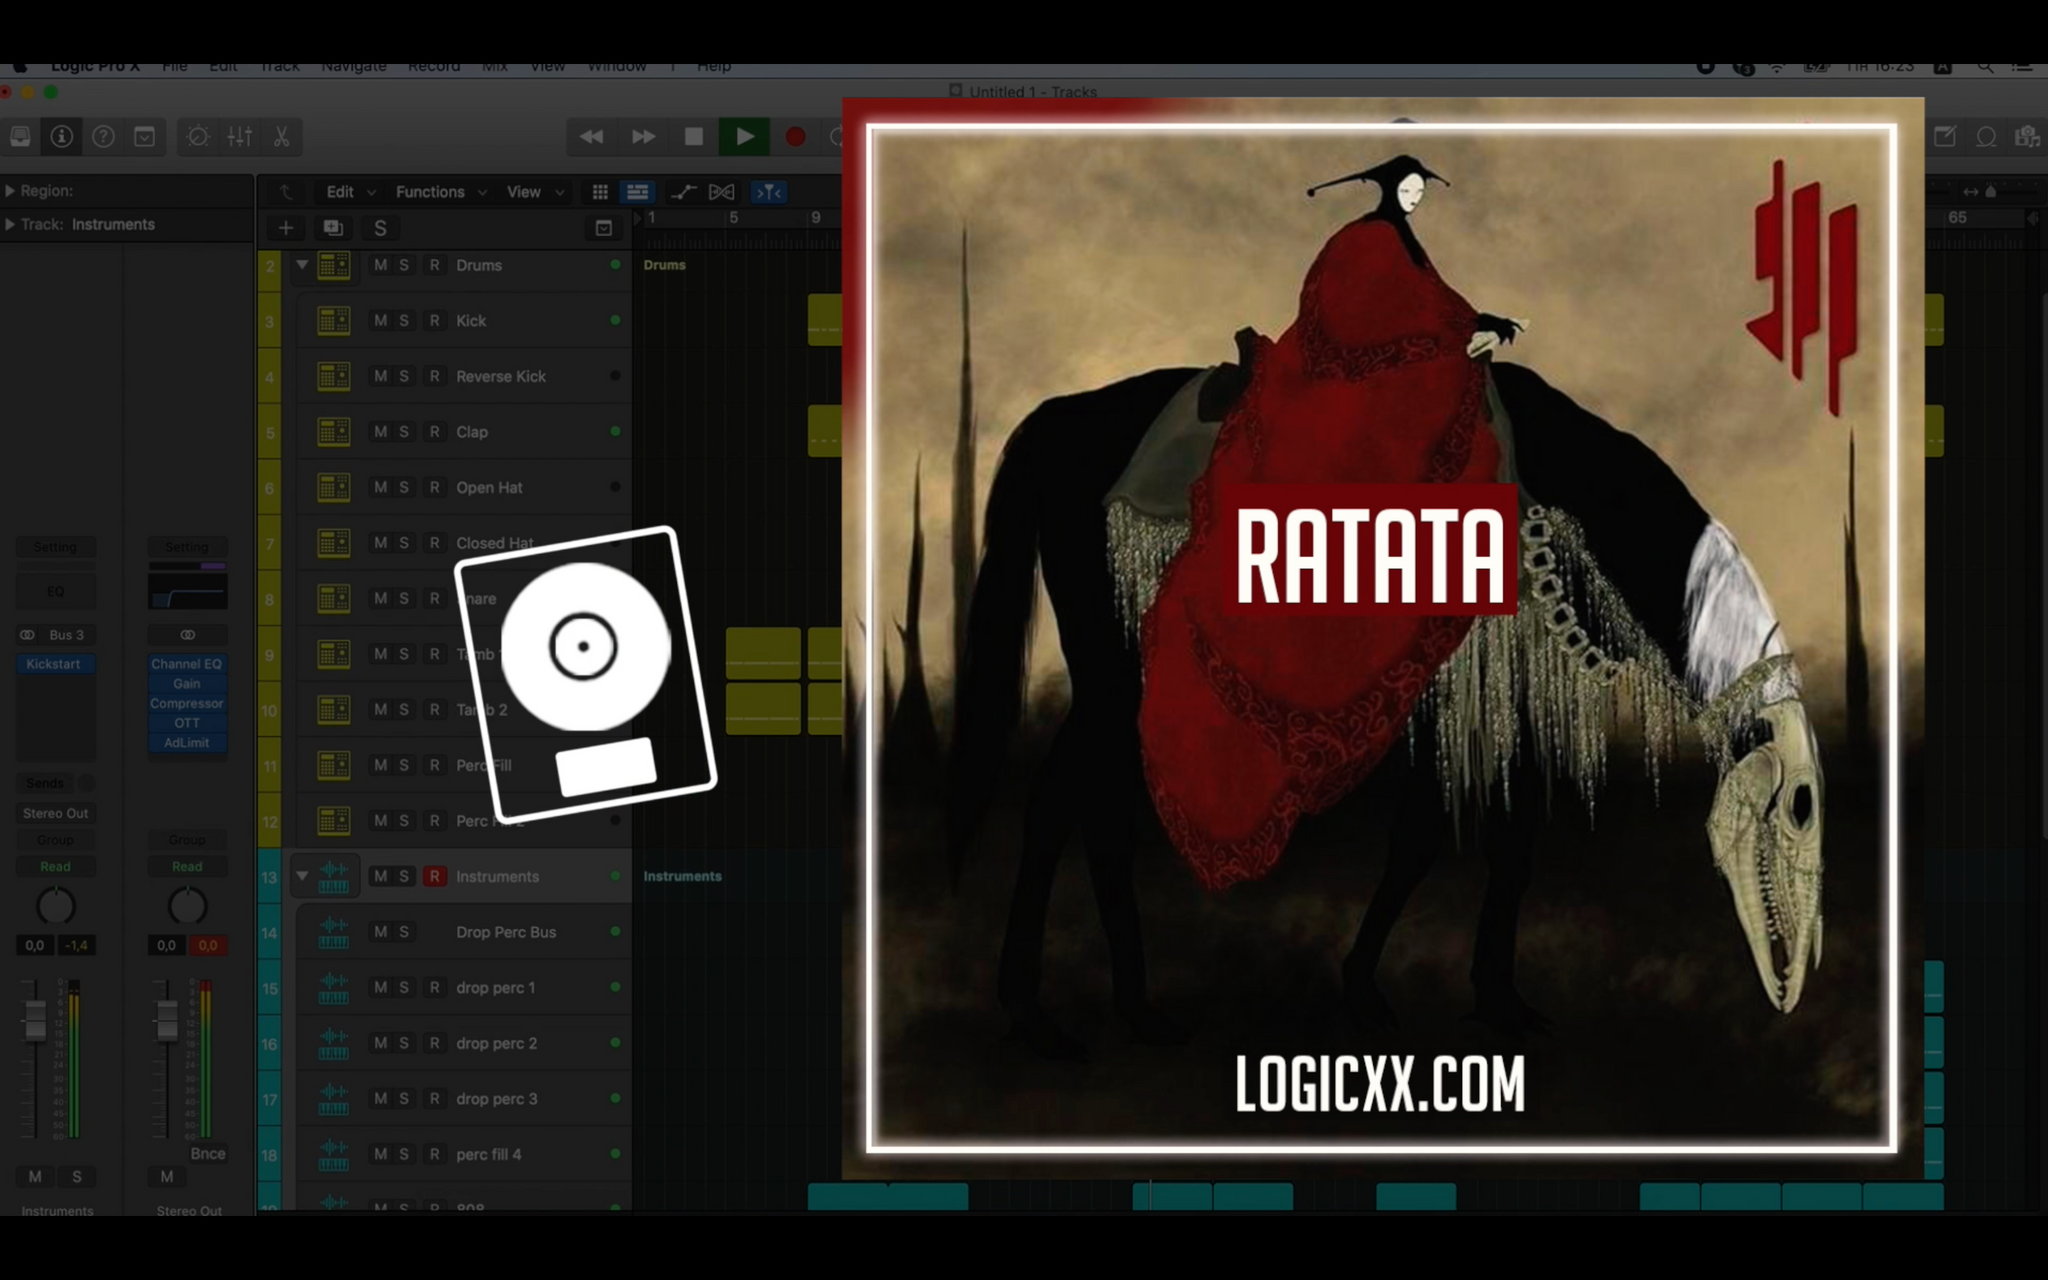Click the drop perc 1 track waveform icon
Viewport: 2048px width, 1280px height.
click(x=333, y=988)
